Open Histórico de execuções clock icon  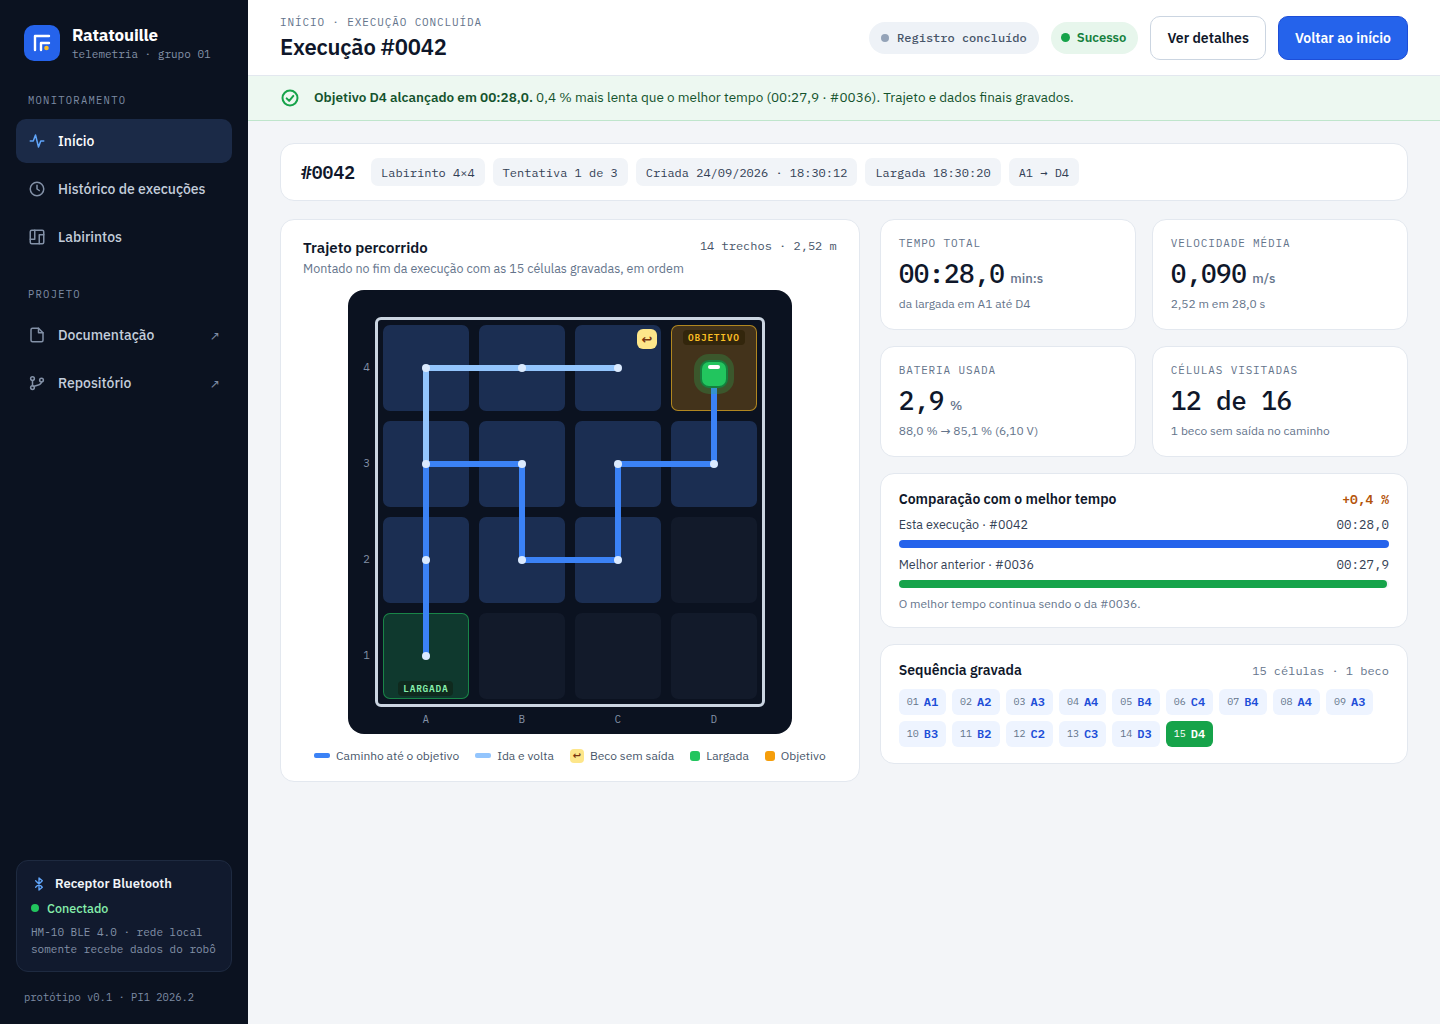[x=37, y=189]
